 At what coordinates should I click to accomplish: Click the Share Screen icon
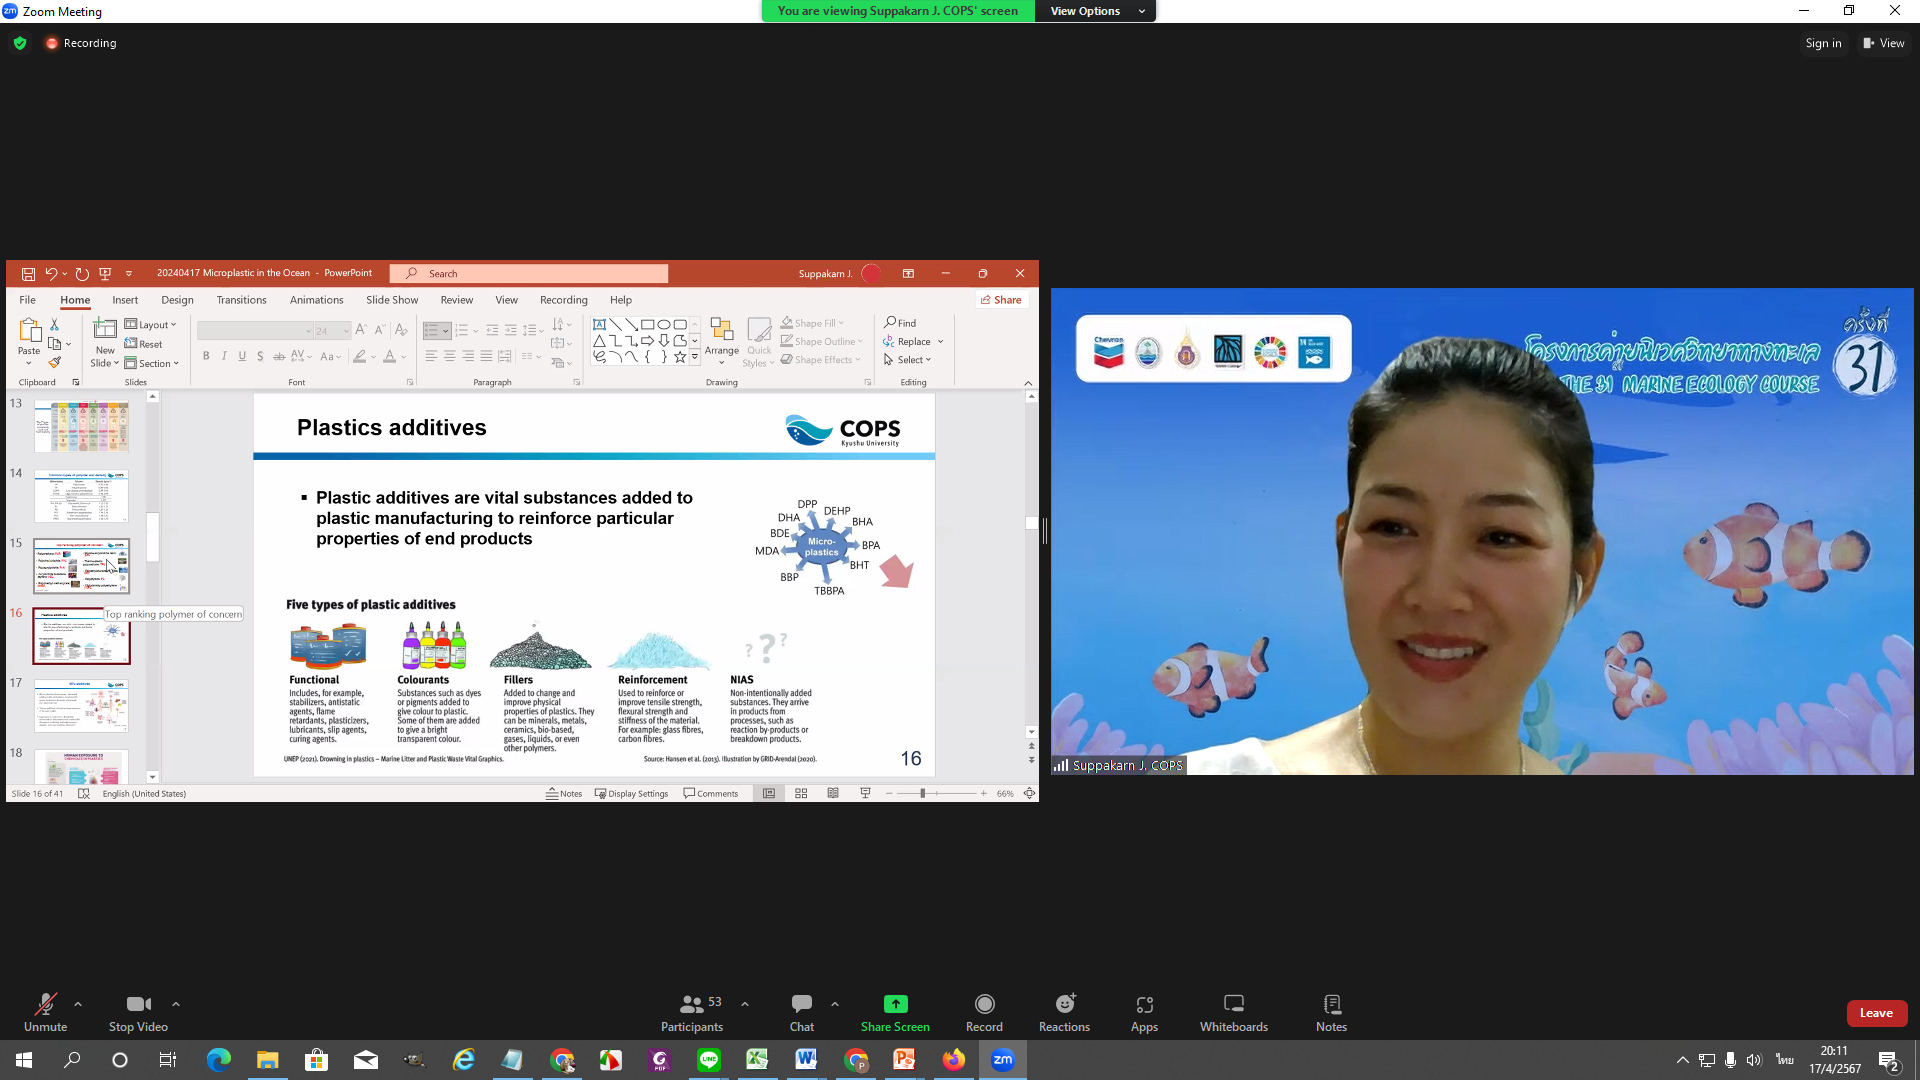click(x=895, y=1004)
